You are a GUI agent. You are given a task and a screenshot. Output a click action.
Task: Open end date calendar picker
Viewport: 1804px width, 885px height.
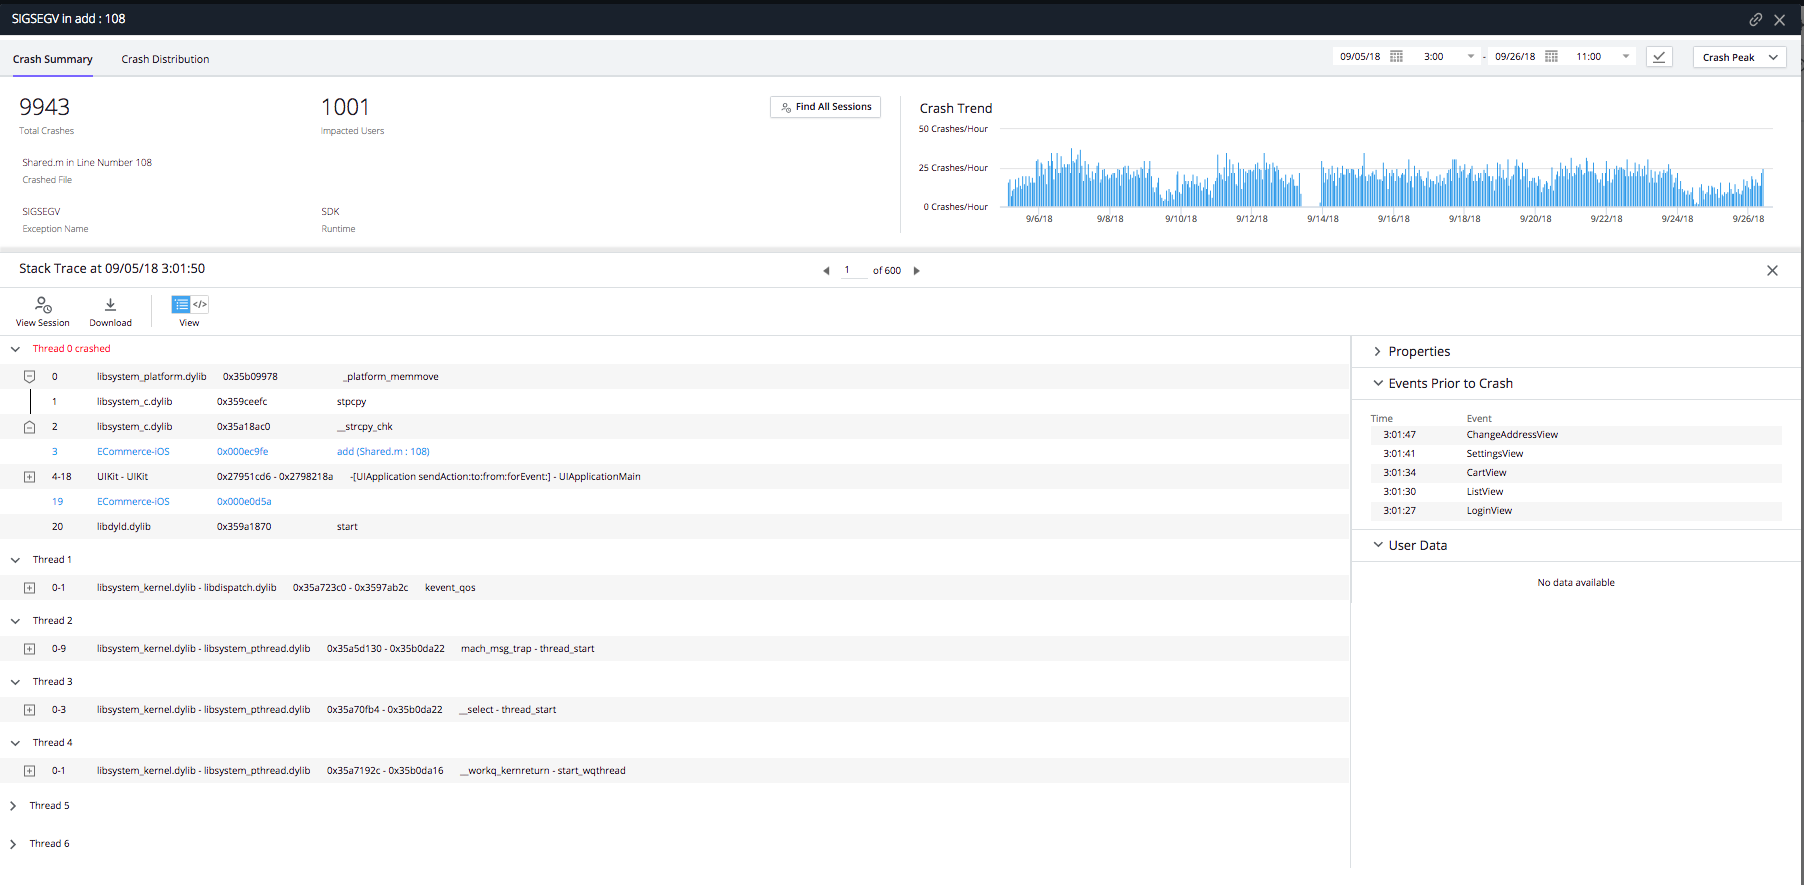1551,57
